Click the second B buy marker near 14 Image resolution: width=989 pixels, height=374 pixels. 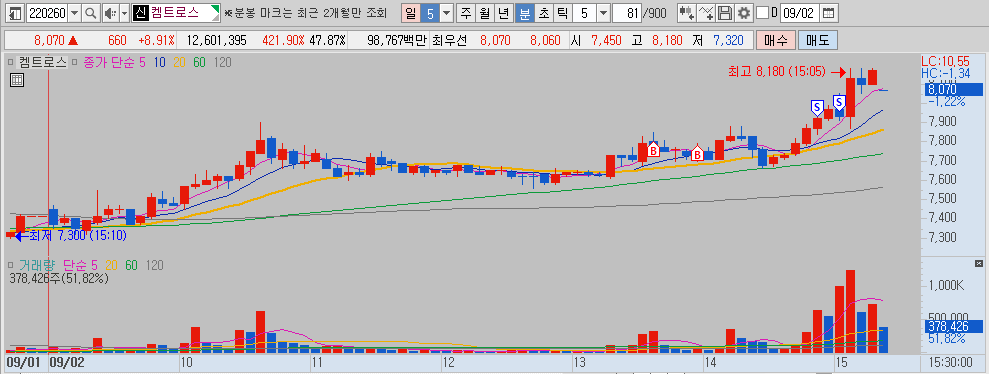pyautogui.click(x=697, y=153)
